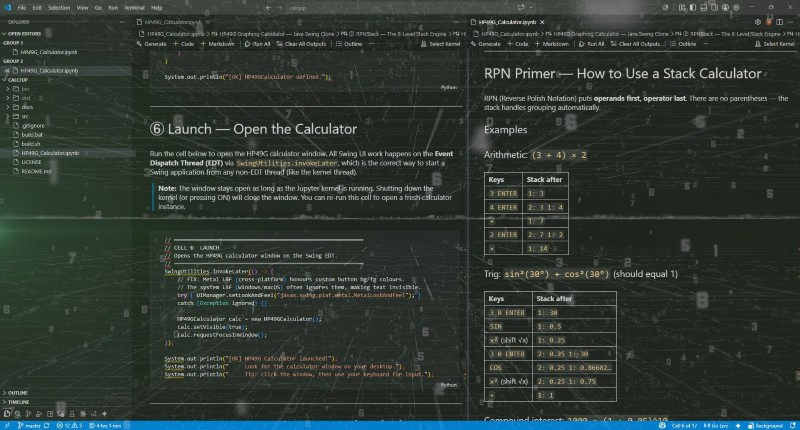Click the master branch indicator in status bar
Viewport: 800px width, 430px height.
(x=30, y=425)
